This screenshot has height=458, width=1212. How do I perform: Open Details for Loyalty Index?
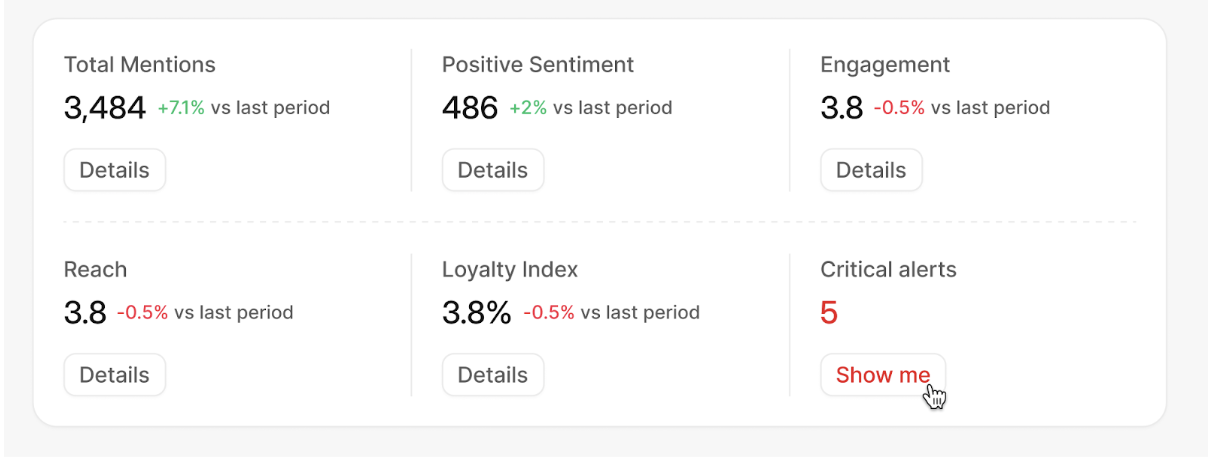click(x=493, y=375)
